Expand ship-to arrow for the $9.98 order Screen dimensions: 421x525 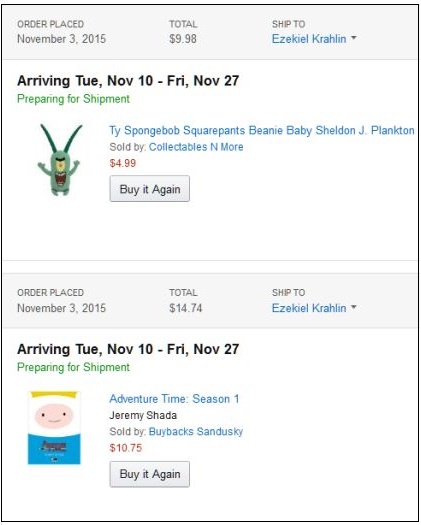click(354, 38)
